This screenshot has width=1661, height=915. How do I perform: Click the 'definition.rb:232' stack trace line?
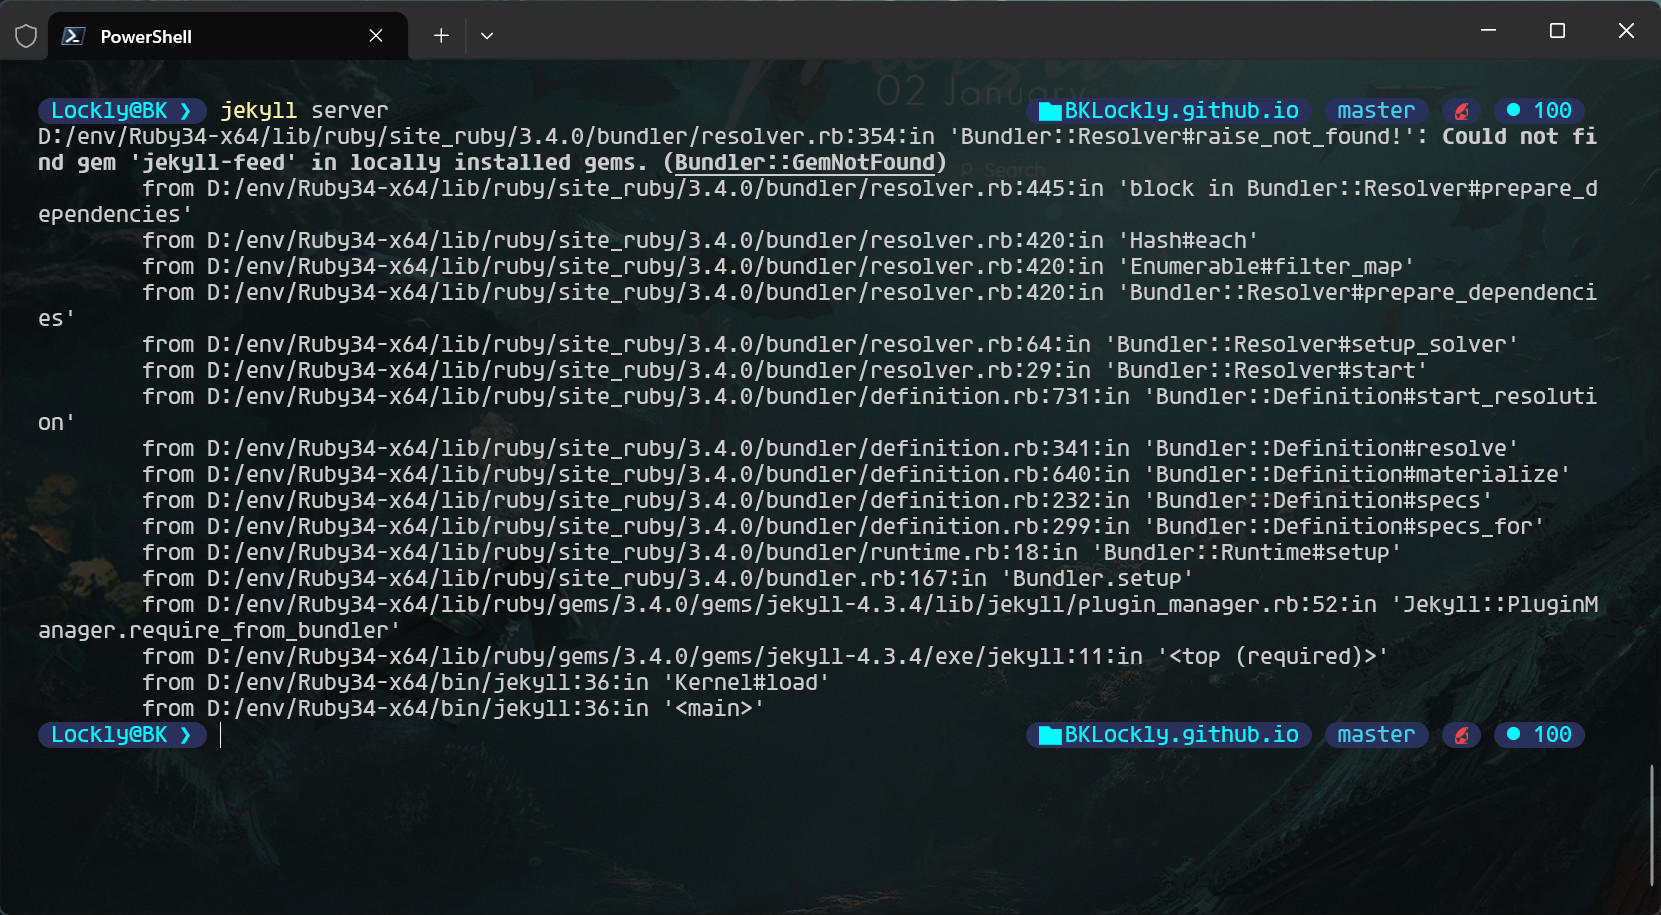(x=817, y=500)
